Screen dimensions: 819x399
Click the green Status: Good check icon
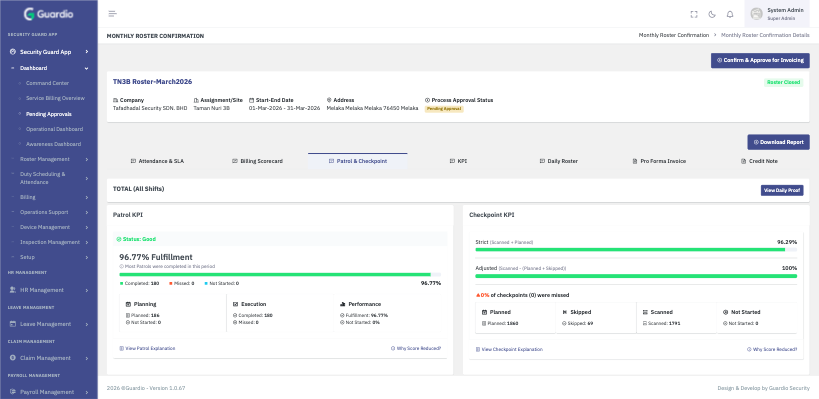pyautogui.click(x=119, y=239)
